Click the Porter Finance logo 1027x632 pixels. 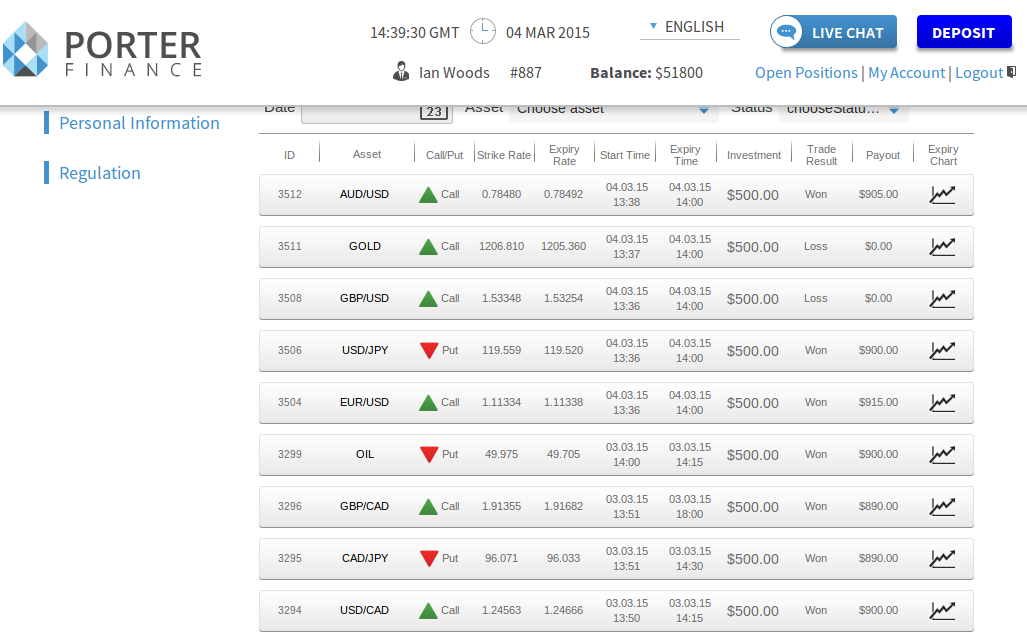[102, 50]
